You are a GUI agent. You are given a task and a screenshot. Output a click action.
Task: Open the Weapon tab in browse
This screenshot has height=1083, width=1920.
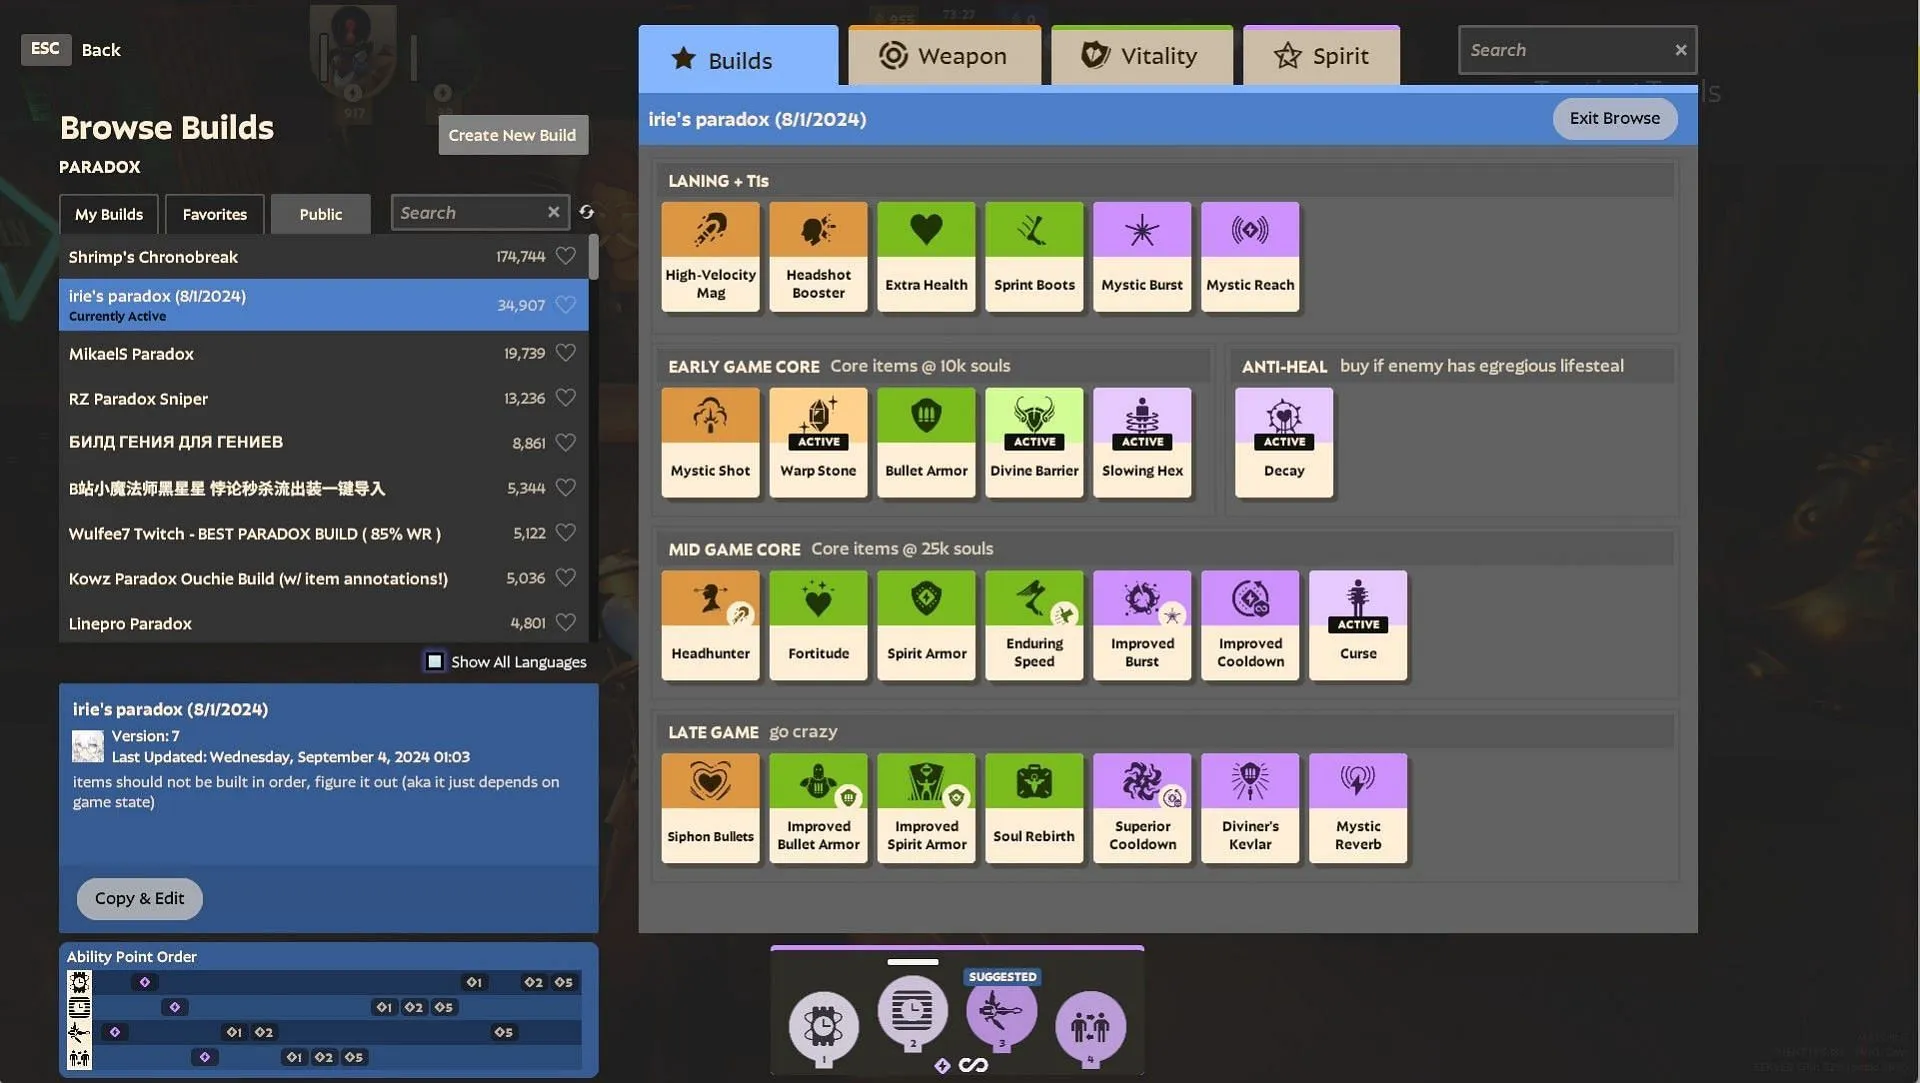pyautogui.click(x=944, y=55)
